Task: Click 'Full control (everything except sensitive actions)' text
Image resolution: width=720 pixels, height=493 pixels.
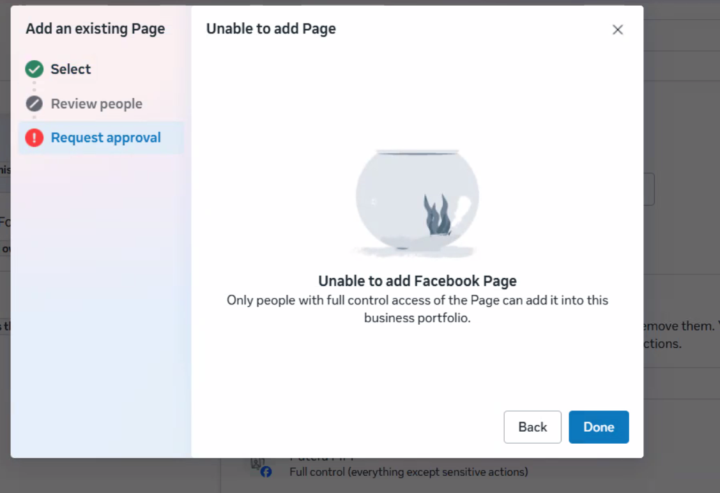Action: point(409,472)
